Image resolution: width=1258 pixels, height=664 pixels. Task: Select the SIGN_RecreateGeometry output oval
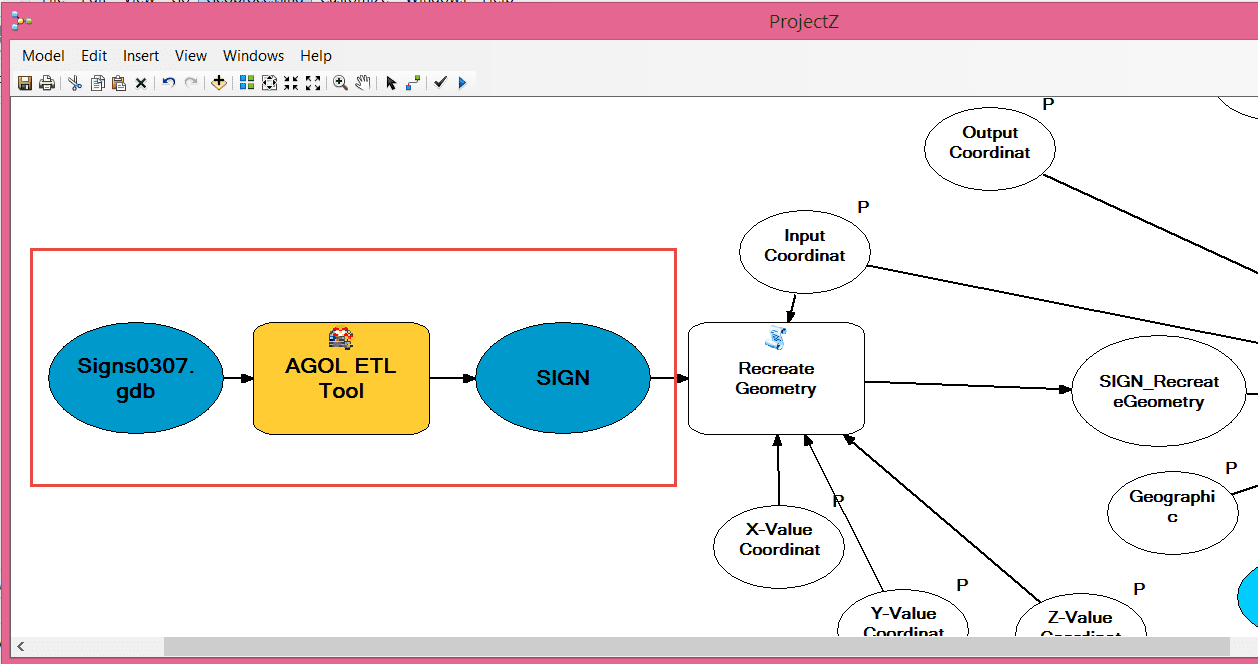pos(1159,392)
